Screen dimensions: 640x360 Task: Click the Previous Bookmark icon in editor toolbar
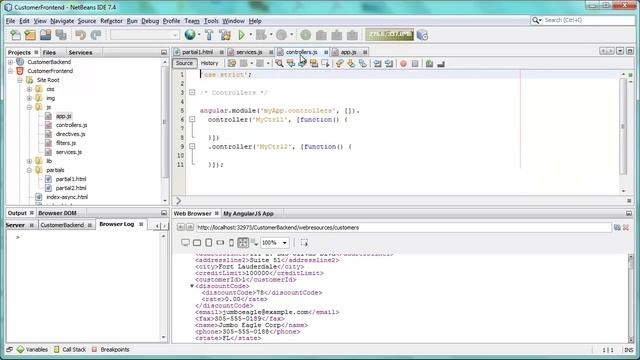click(x=340, y=63)
